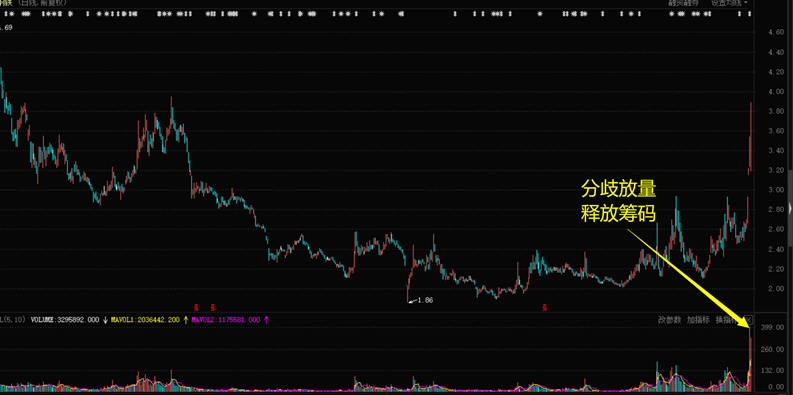Click the first red S marker
Viewport: 793px width, 395px height.
[196, 306]
